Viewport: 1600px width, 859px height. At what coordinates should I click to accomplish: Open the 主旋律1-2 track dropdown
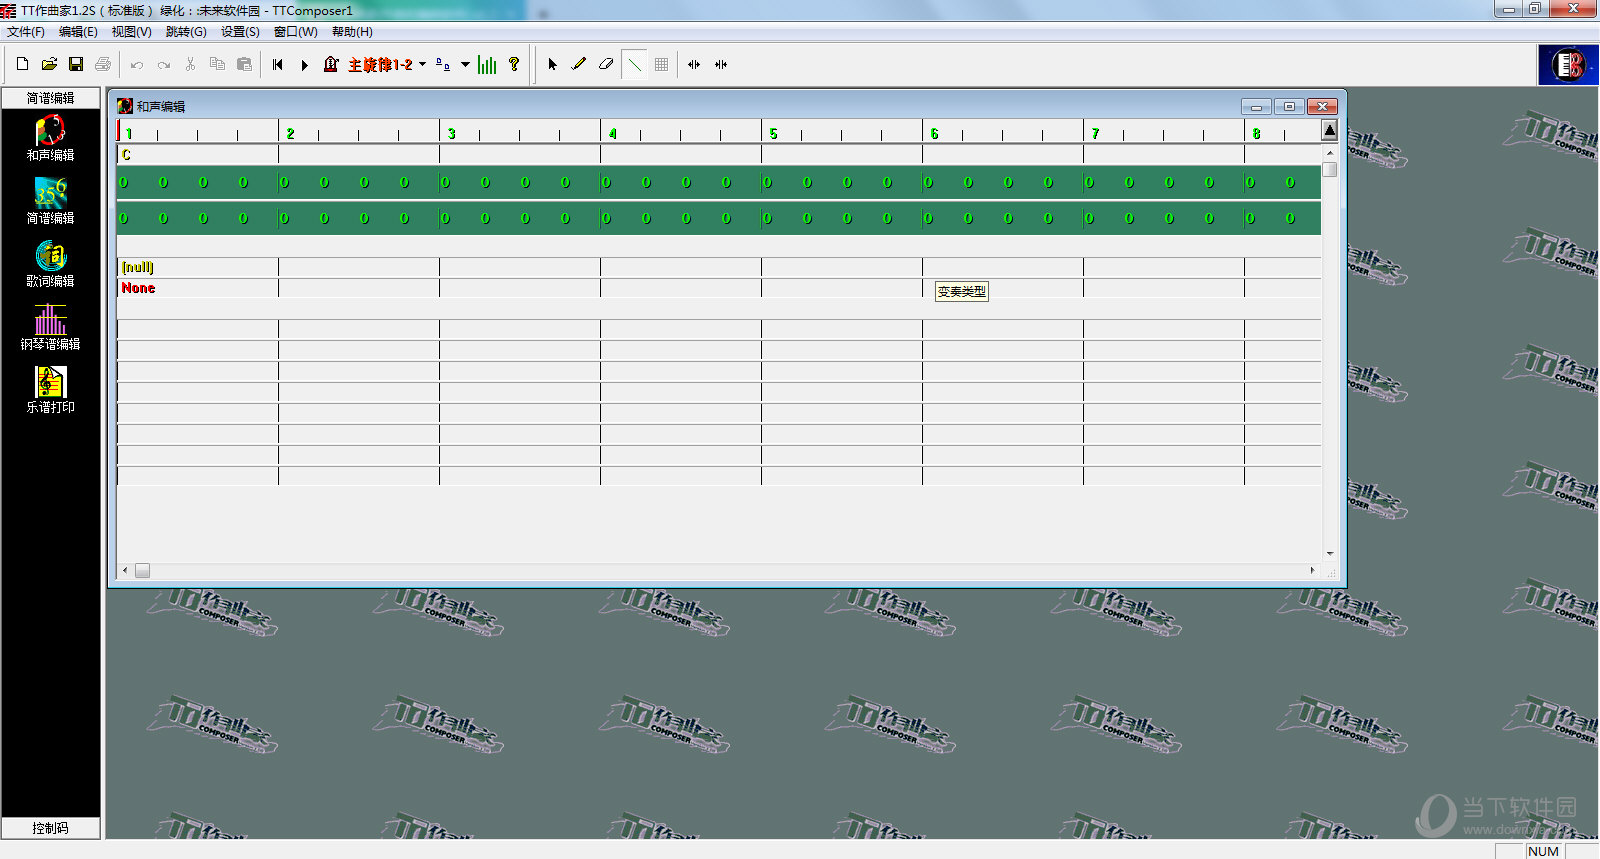(x=422, y=64)
